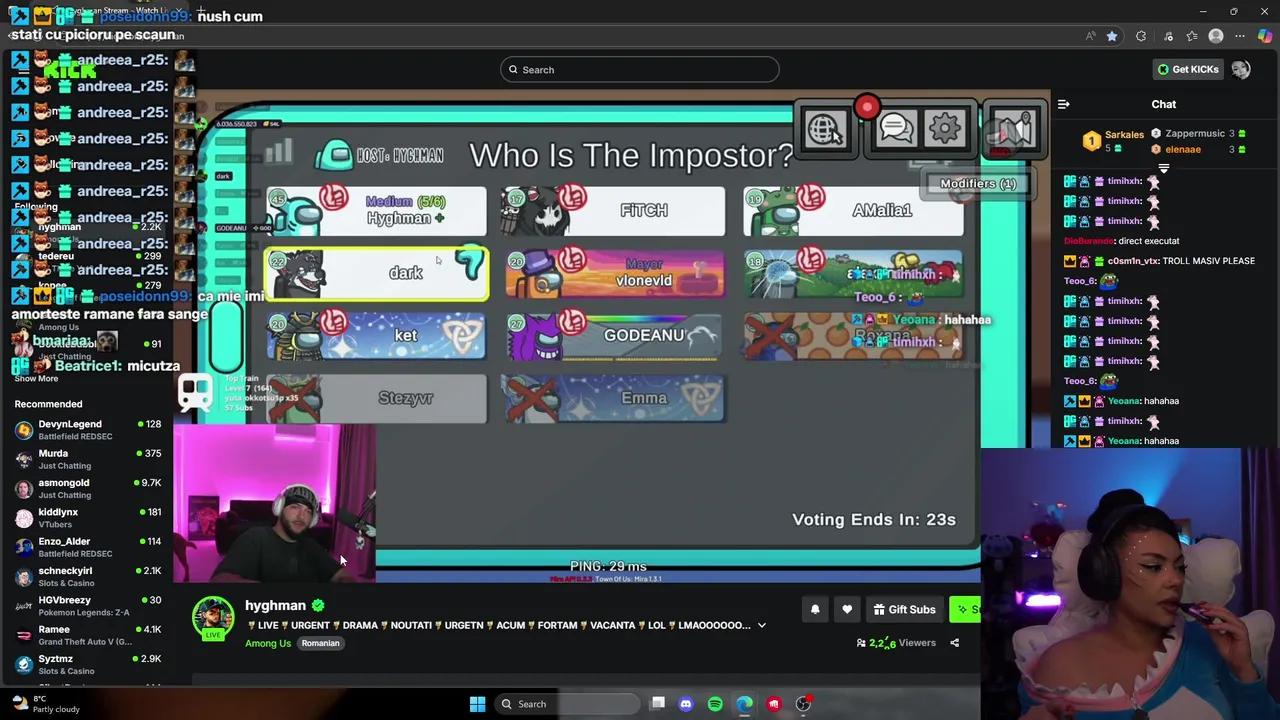Open Enzo_Alder recommended channel
The image size is (1280, 720).
pyautogui.click(x=88, y=547)
